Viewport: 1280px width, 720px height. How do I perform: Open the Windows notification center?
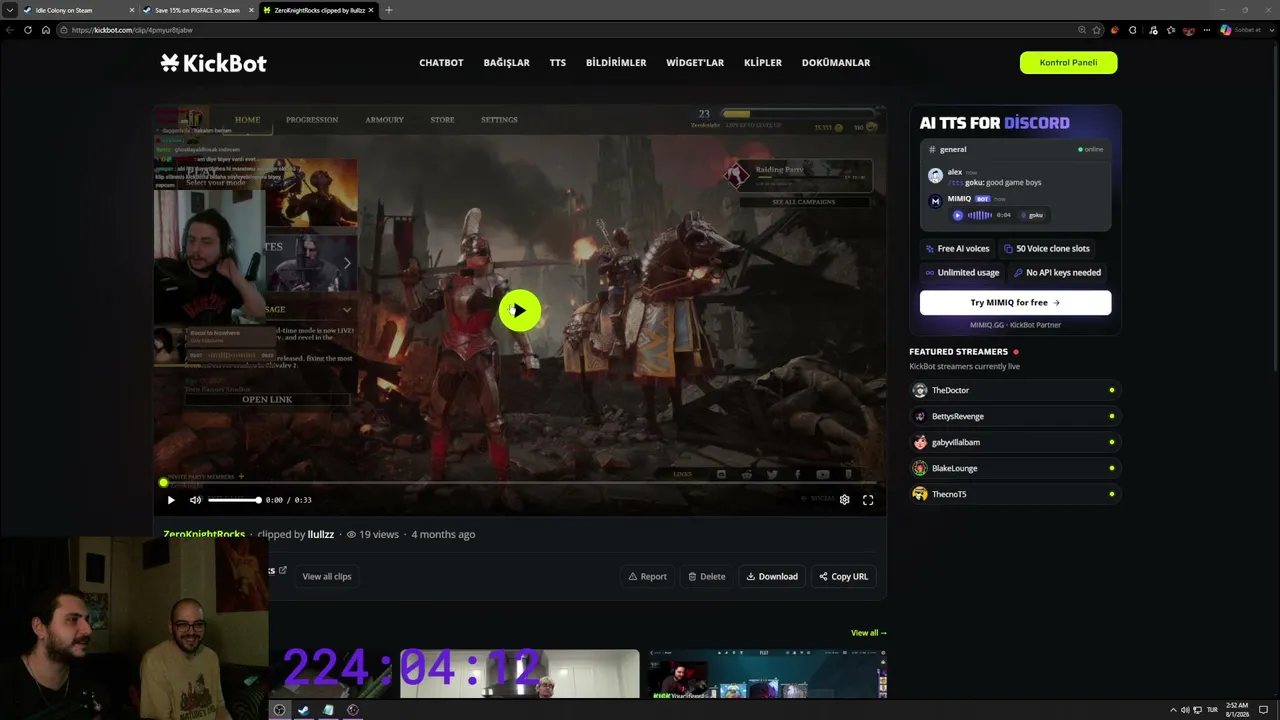tap(1264, 710)
